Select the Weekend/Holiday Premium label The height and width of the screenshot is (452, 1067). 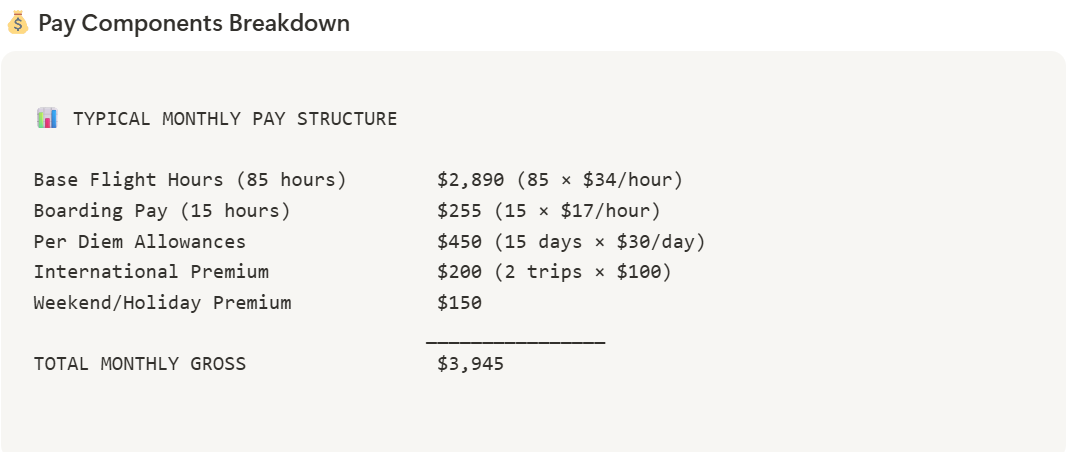click(x=162, y=302)
